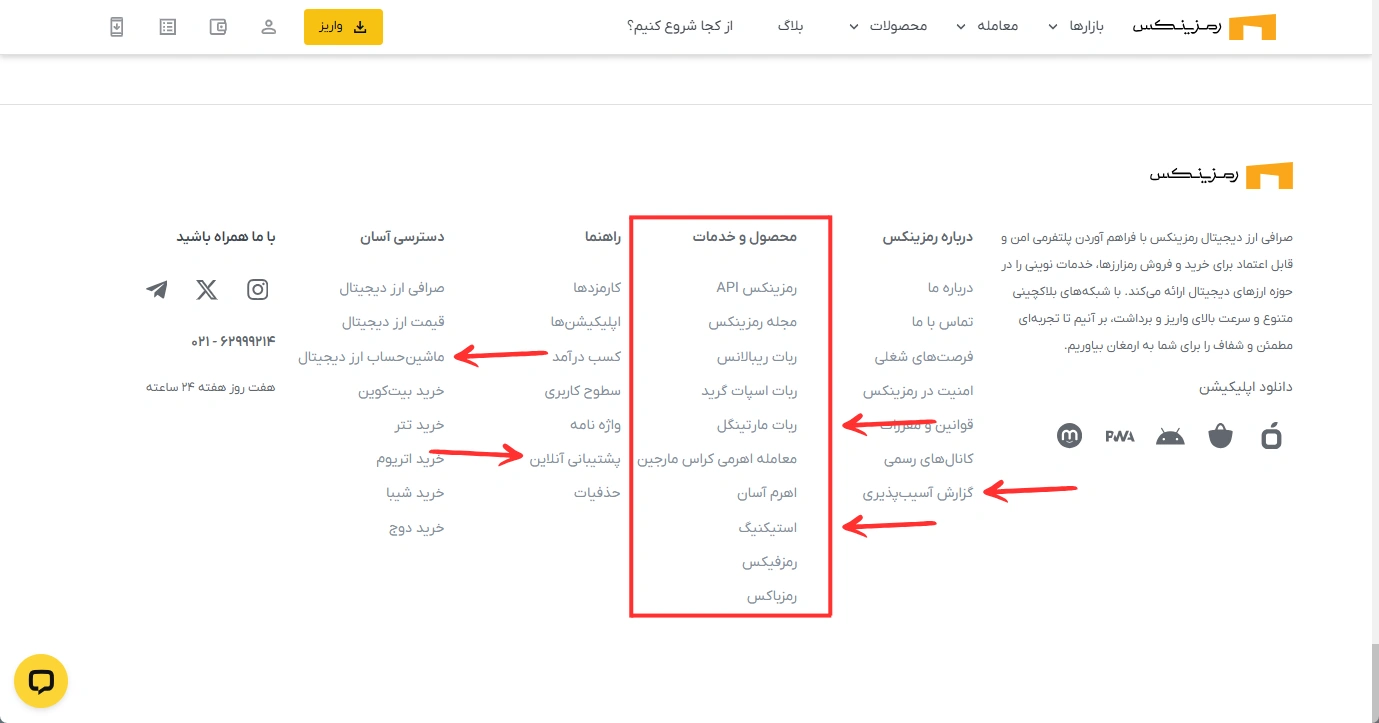Open the حذفیات link

(598, 493)
